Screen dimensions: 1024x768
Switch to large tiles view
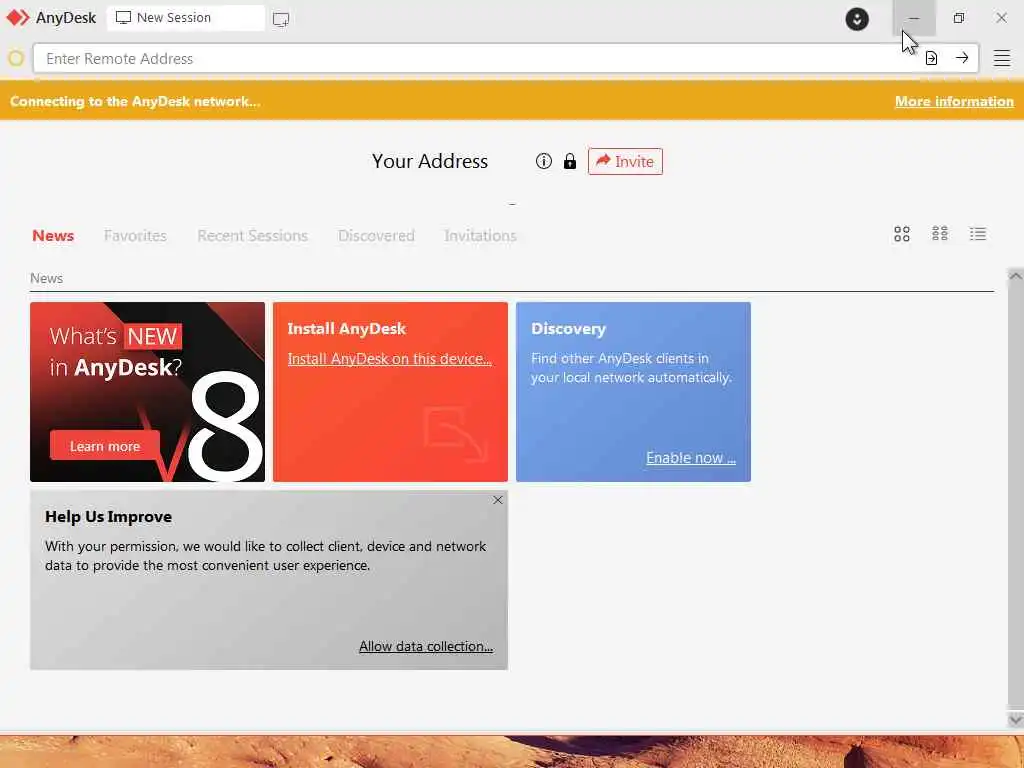coord(902,234)
